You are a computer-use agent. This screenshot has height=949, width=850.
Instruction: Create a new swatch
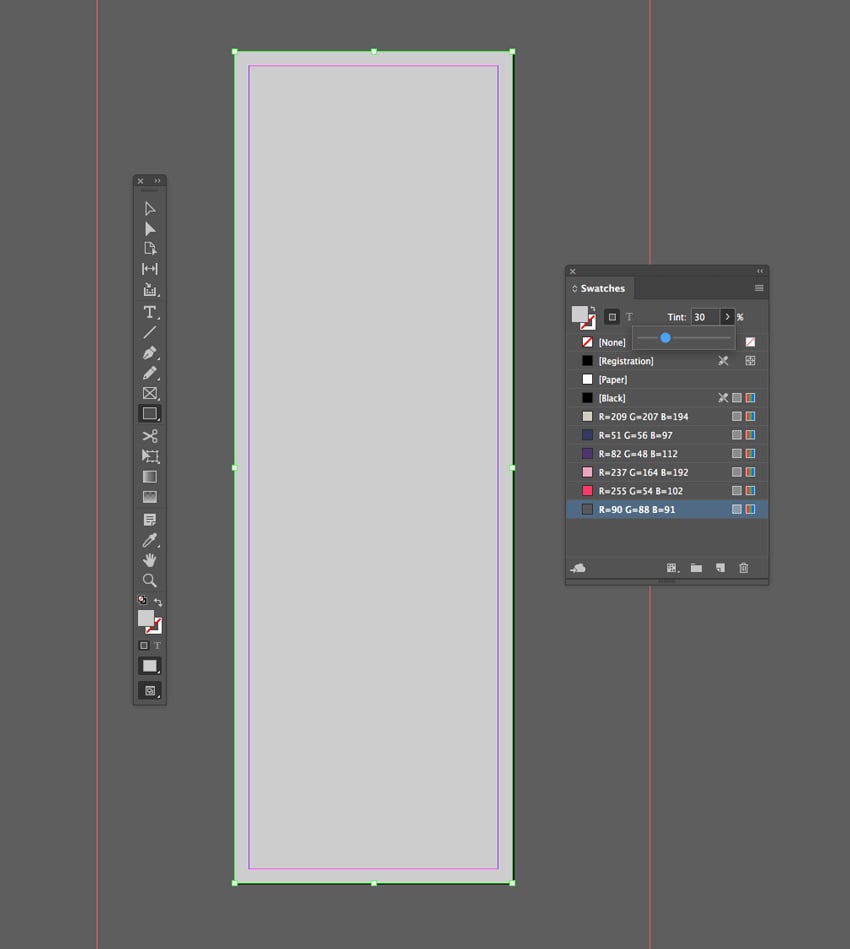click(x=720, y=567)
